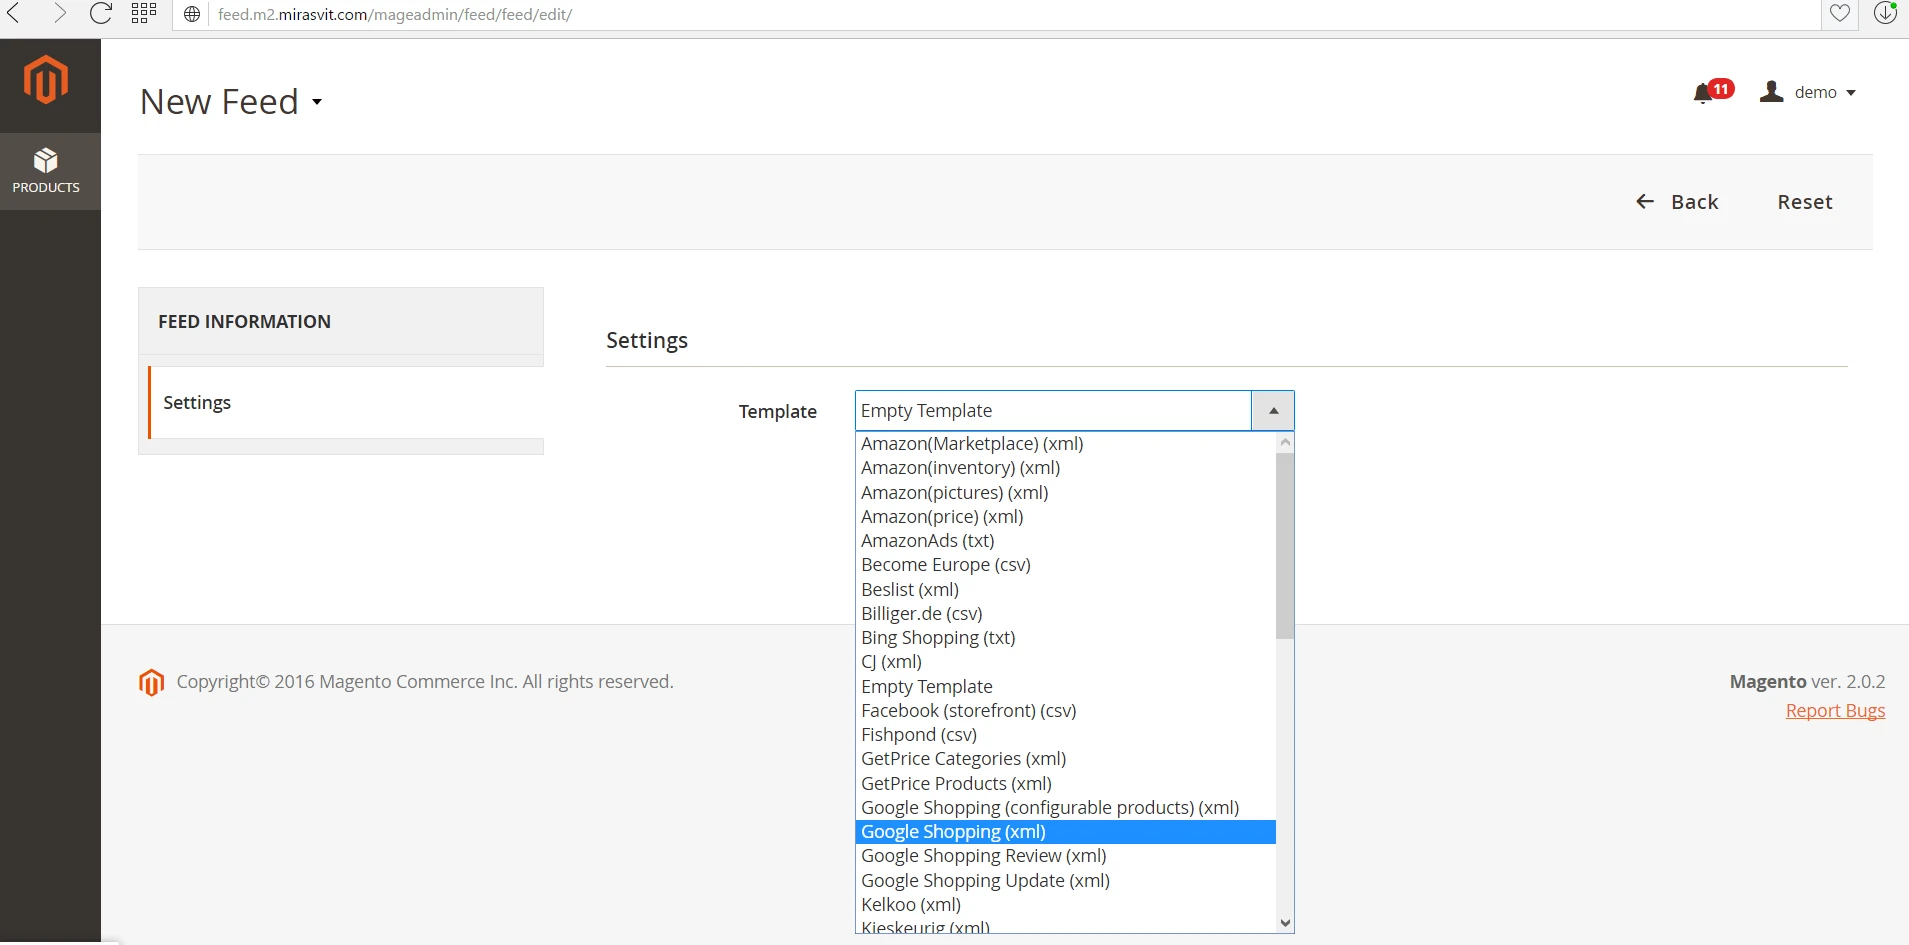Click the site tiles icon next to refresh
The height and width of the screenshot is (945, 1909).
[142, 12]
